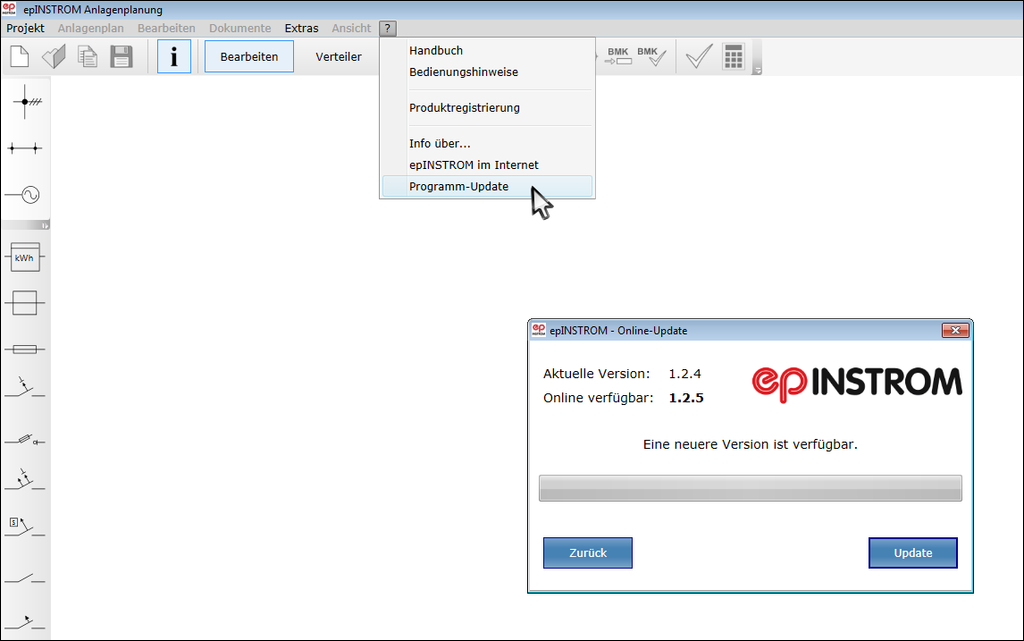Expand the symbol palette divider arrow
Screen dimensions: 1024x641
(x=45, y=225)
